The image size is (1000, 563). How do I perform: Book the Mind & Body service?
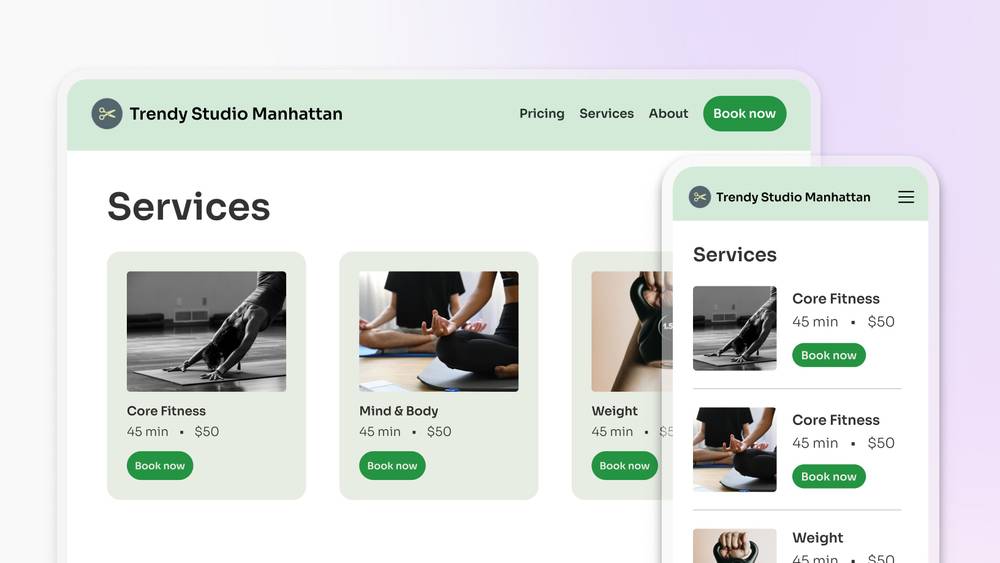pos(392,465)
